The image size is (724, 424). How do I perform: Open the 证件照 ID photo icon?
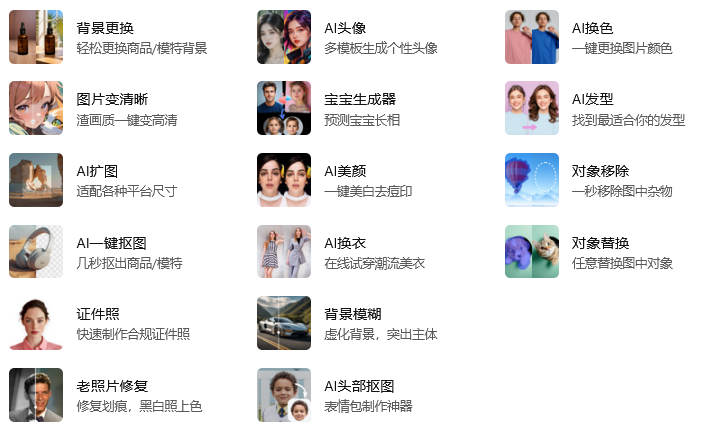point(36,323)
